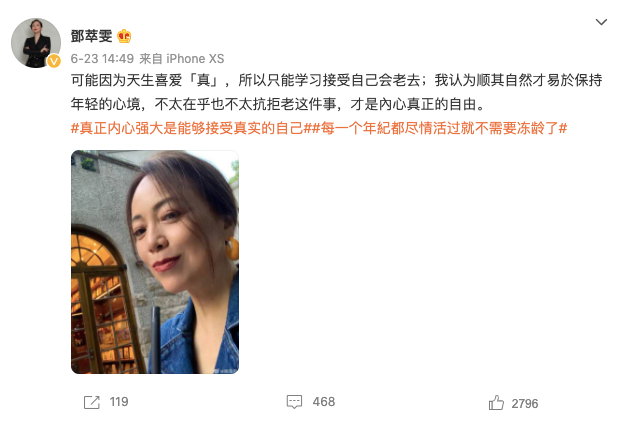Image resolution: width=628 pixels, height=421 pixels.
Task: Open the post options chevron menu
Action: (x=601, y=22)
